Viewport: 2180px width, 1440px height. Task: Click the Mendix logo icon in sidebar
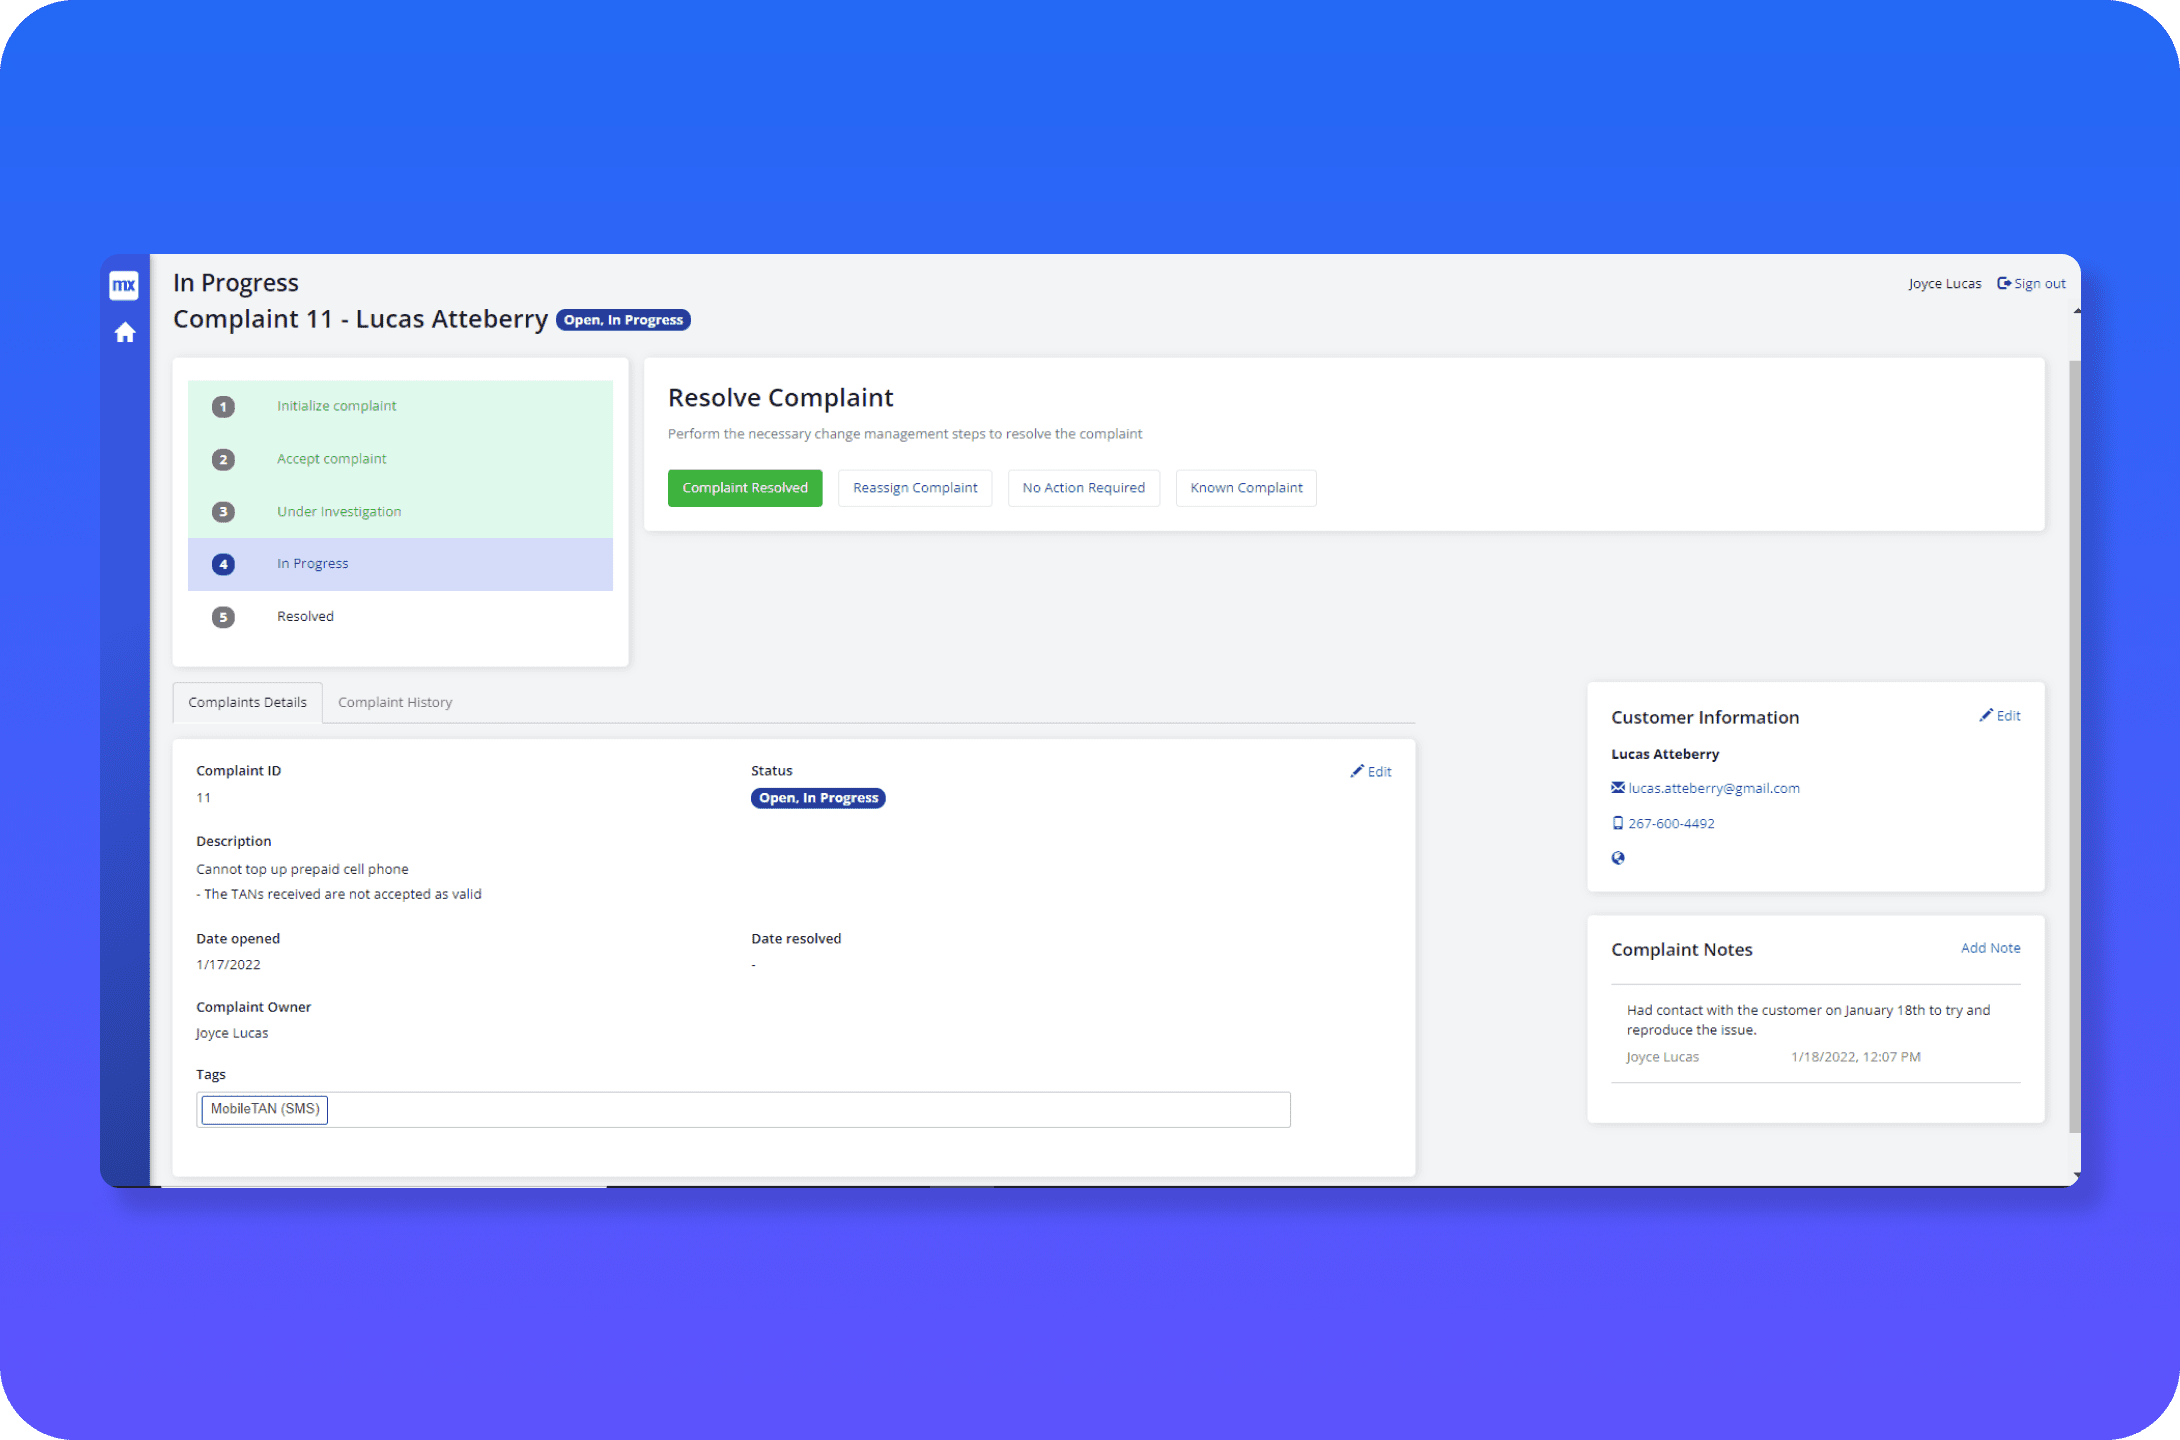(124, 285)
